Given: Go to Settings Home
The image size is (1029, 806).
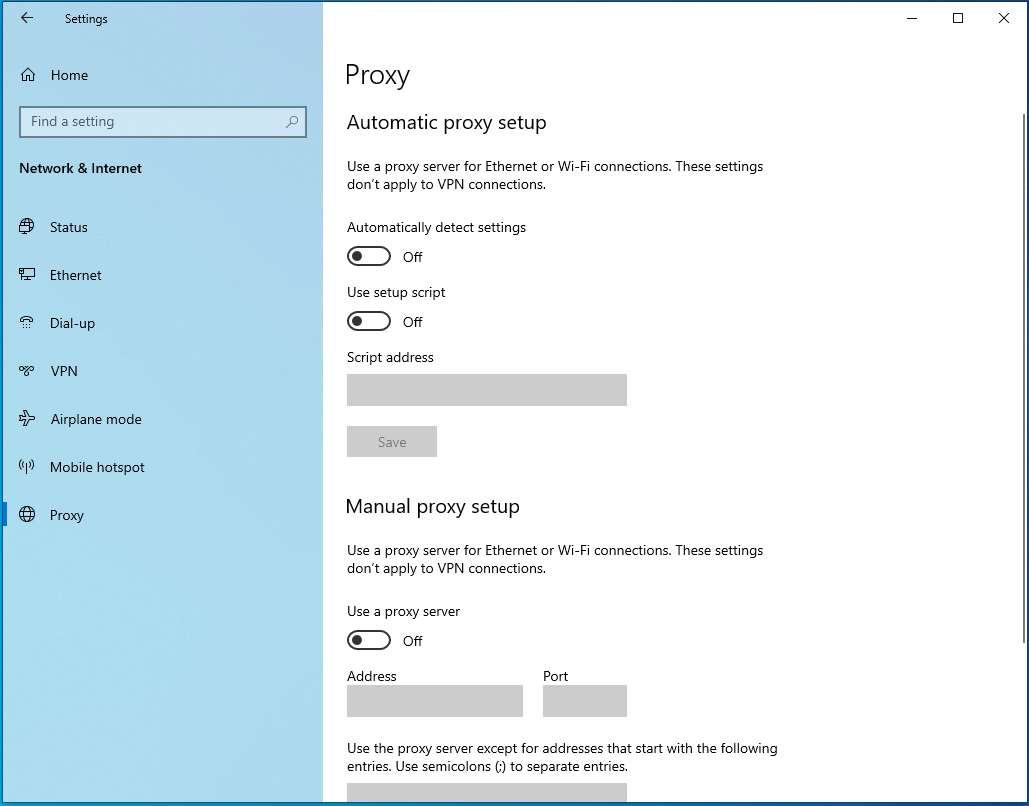Looking at the screenshot, I should [163, 75].
